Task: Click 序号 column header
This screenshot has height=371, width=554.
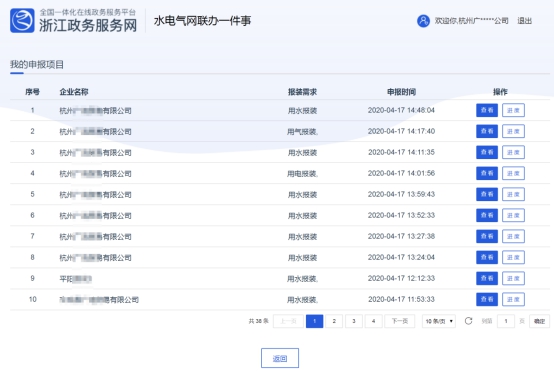Action: (32, 92)
